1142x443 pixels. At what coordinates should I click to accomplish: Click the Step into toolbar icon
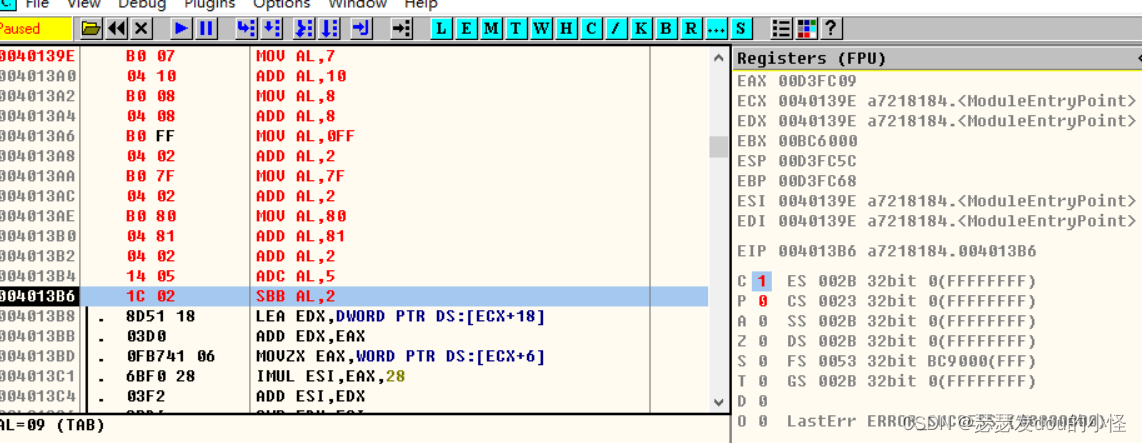pos(247,29)
